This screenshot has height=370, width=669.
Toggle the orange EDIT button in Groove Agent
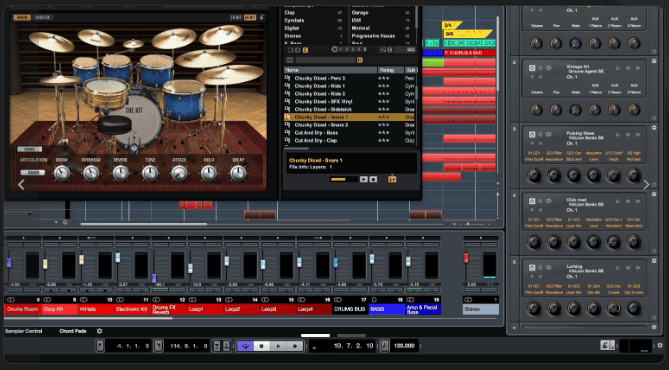pos(250,17)
